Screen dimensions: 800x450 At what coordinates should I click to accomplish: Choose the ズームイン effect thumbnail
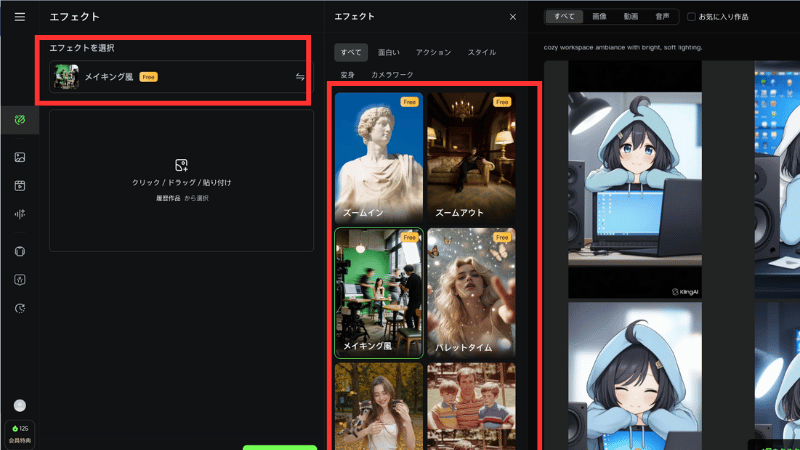click(x=379, y=158)
